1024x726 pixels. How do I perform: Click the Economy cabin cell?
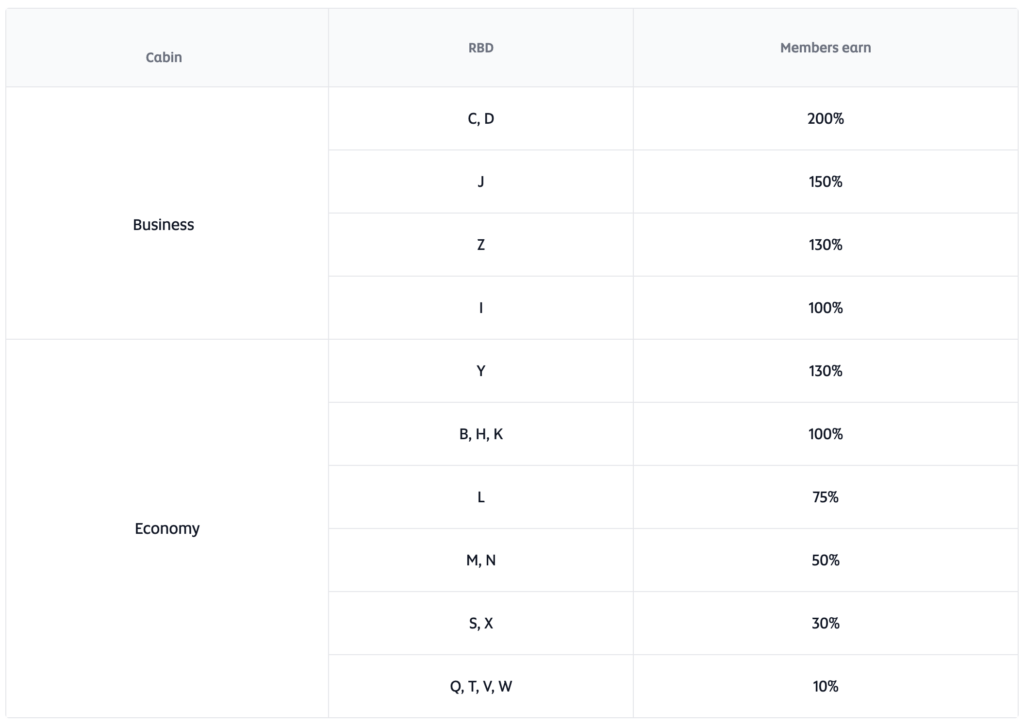(x=167, y=529)
